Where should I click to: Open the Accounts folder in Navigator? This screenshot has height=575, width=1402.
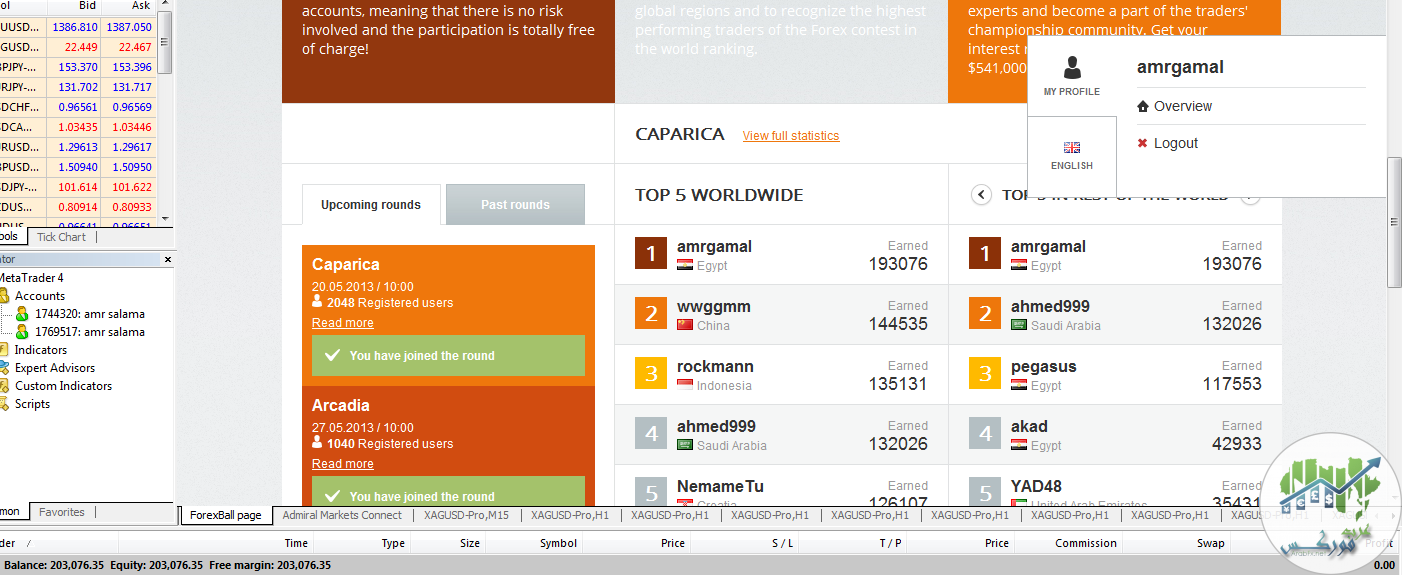click(x=39, y=296)
